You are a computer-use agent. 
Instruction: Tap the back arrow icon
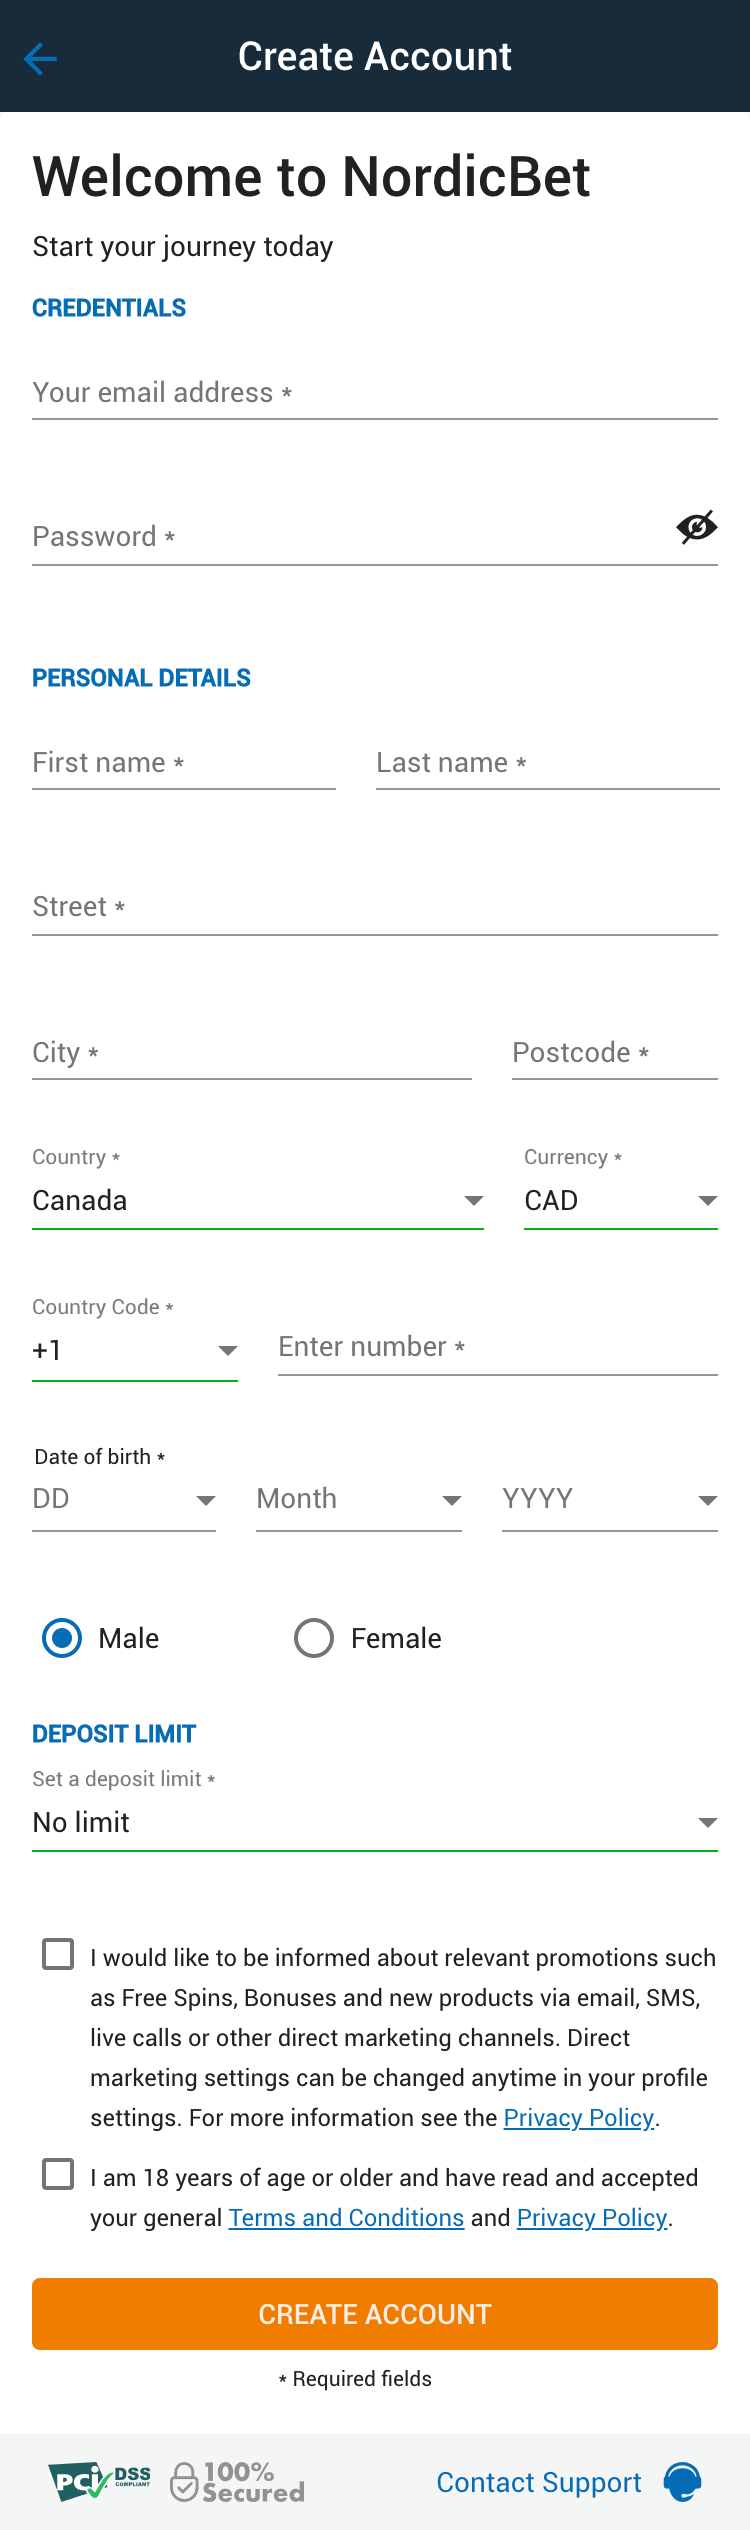[40, 59]
